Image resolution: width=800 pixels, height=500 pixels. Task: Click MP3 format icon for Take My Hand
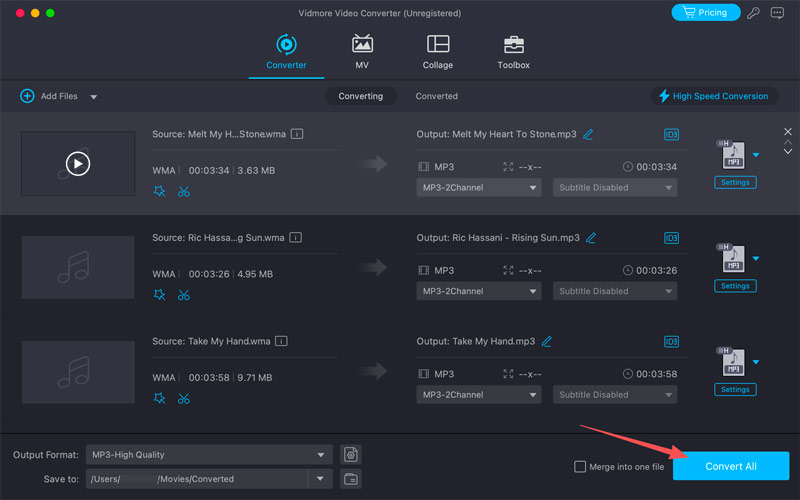(x=732, y=362)
